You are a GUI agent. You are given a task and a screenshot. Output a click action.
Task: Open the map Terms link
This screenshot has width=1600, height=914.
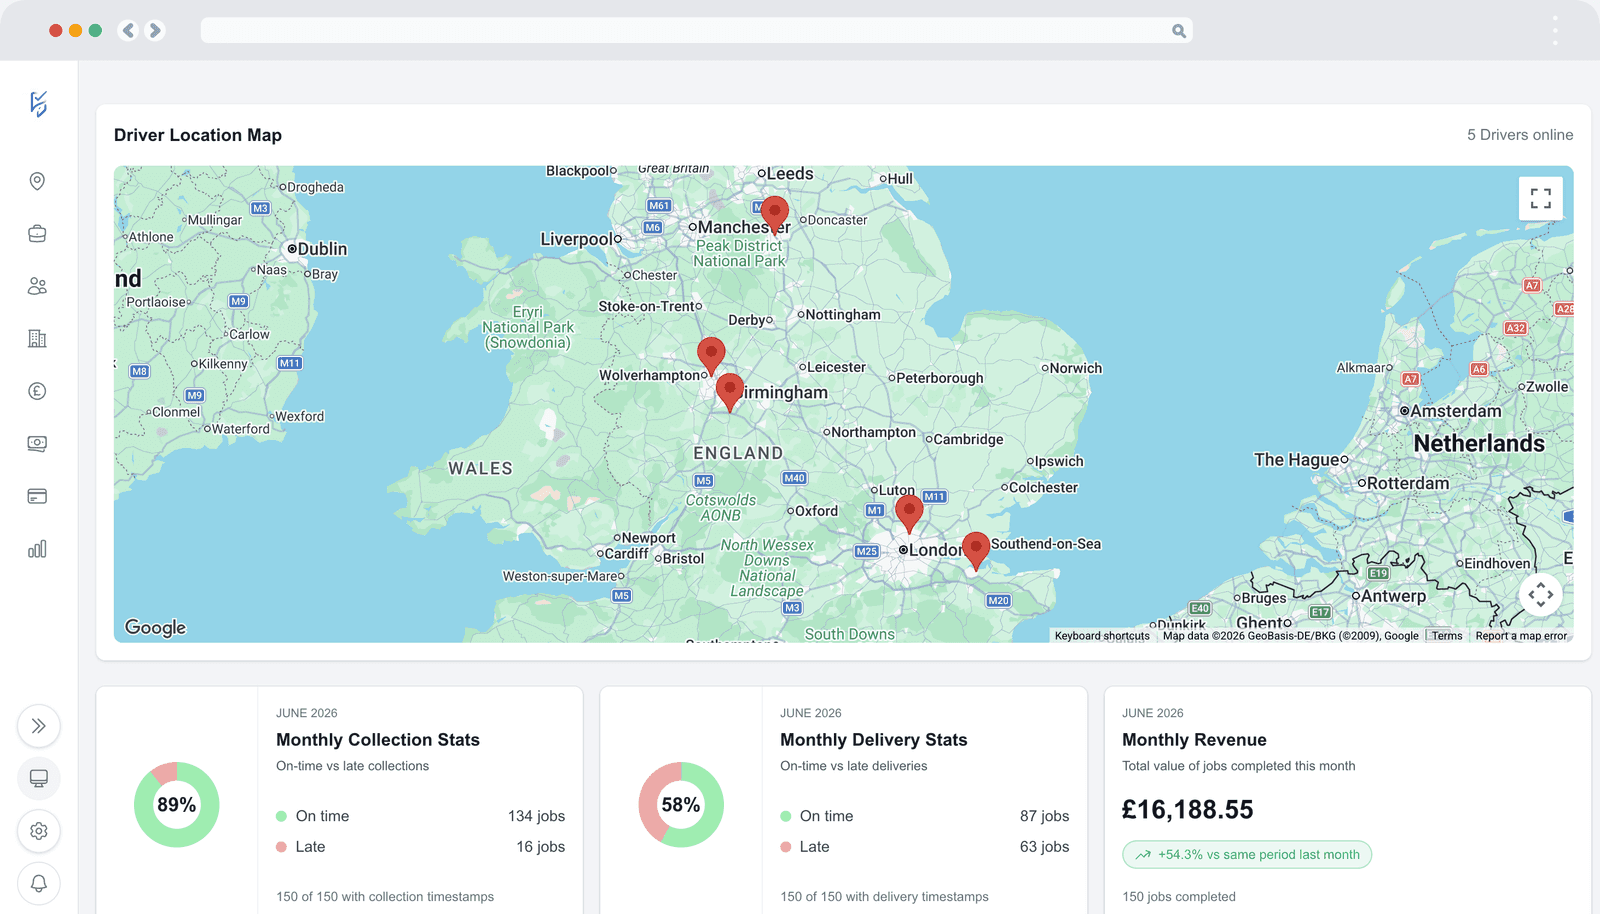pyautogui.click(x=1447, y=636)
